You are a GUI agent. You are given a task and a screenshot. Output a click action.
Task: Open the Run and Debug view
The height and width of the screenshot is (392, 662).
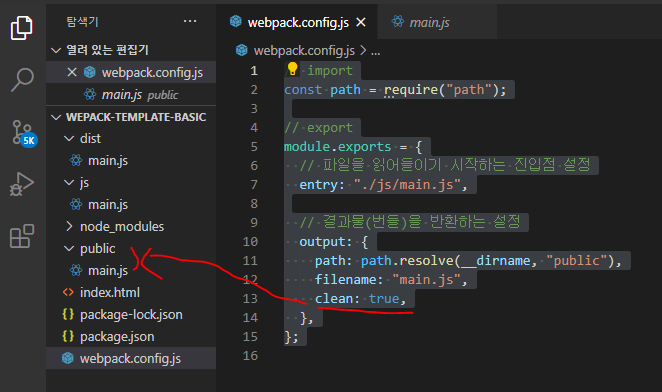point(22,184)
